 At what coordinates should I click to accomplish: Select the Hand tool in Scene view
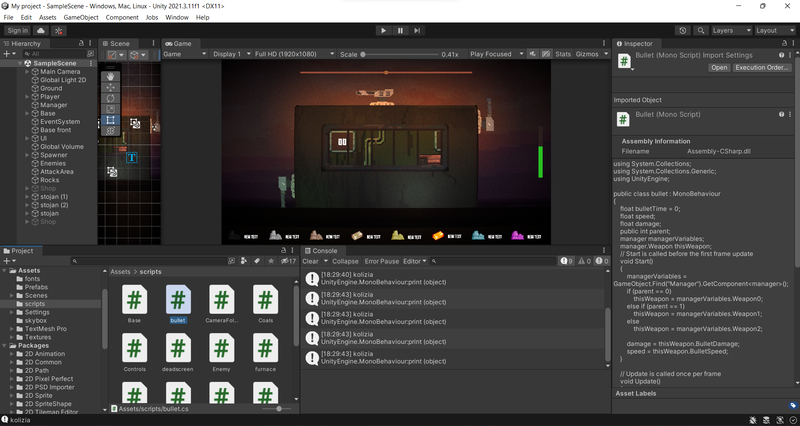coord(111,77)
